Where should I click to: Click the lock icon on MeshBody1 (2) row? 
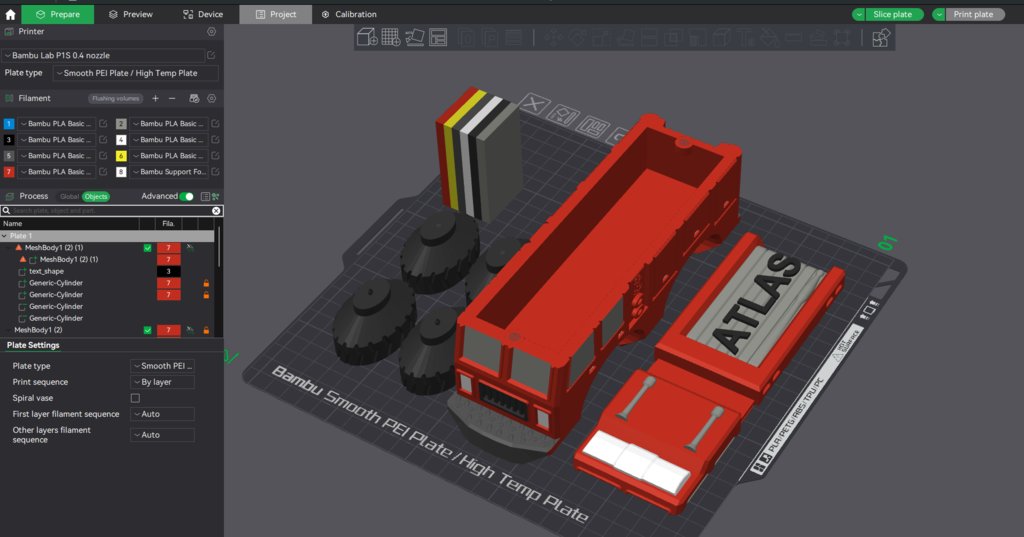click(x=206, y=331)
